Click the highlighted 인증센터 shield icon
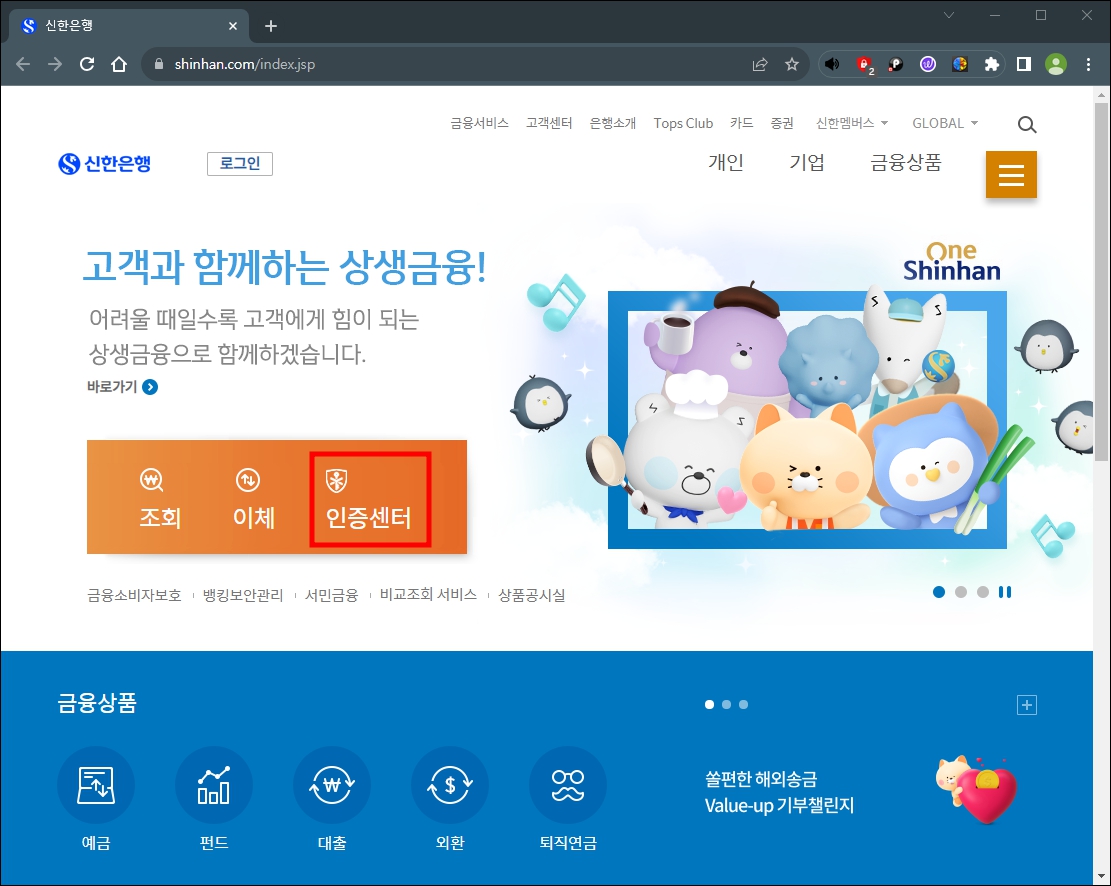 (335, 477)
